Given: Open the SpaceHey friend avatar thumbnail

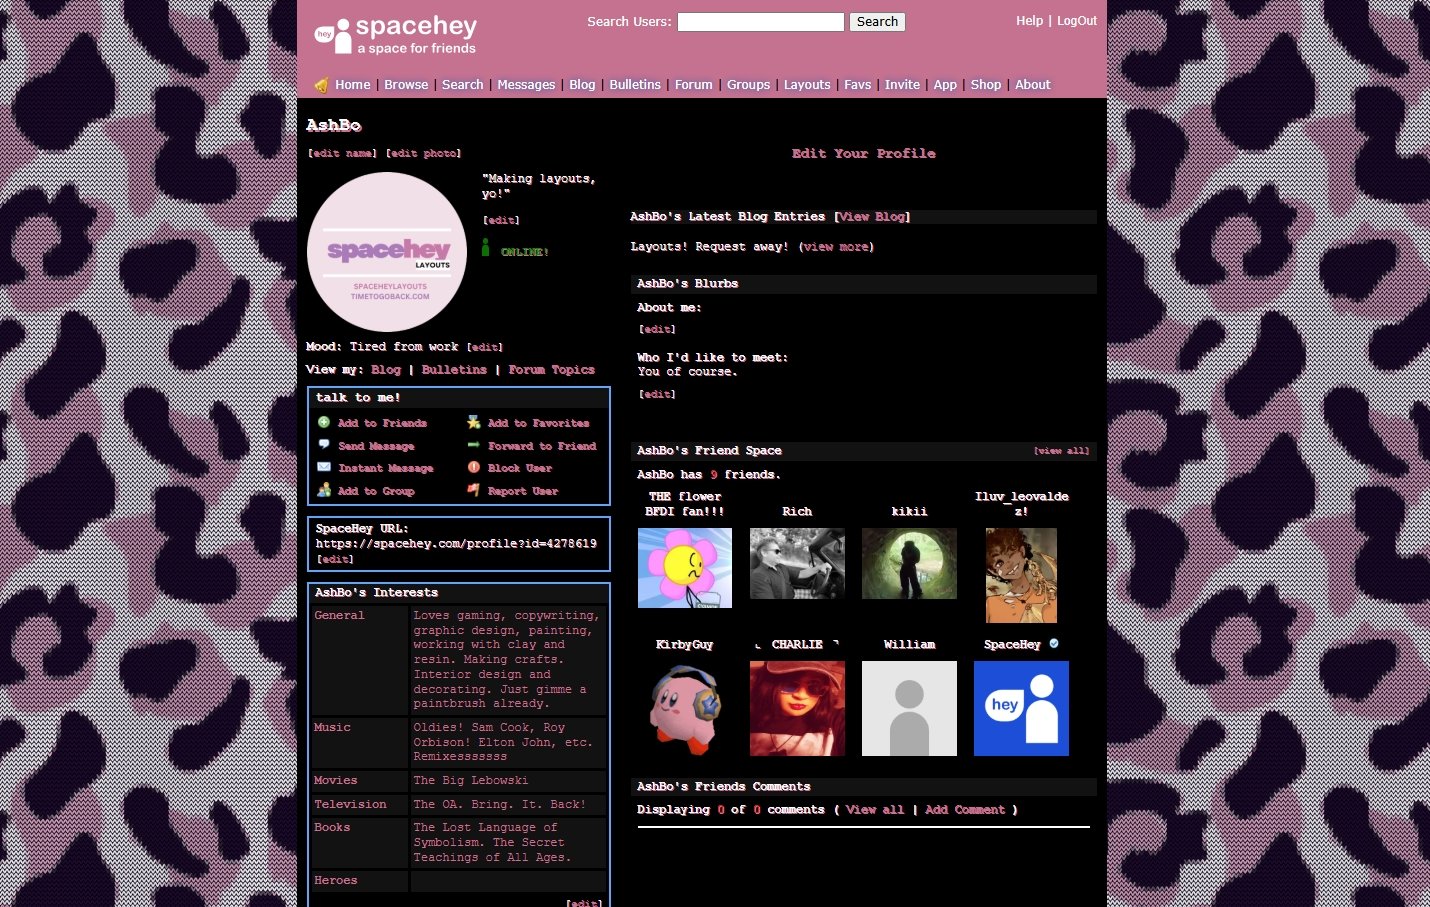Looking at the screenshot, I should point(1021,708).
